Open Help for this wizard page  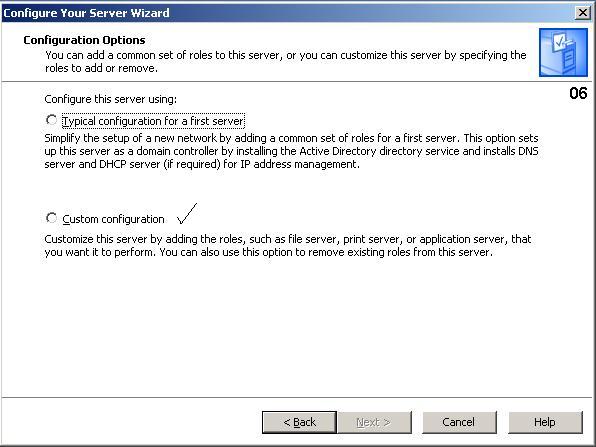(x=545, y=422)
